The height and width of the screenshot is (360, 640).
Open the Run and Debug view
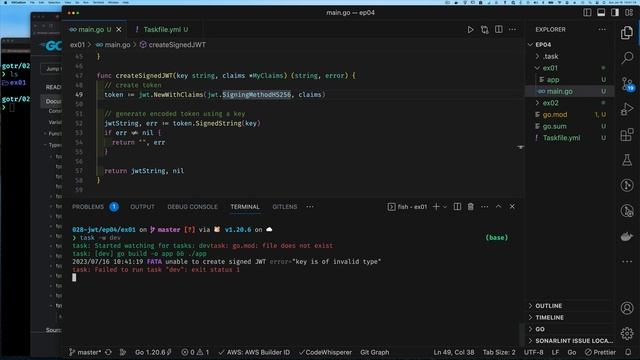(627, 109)
